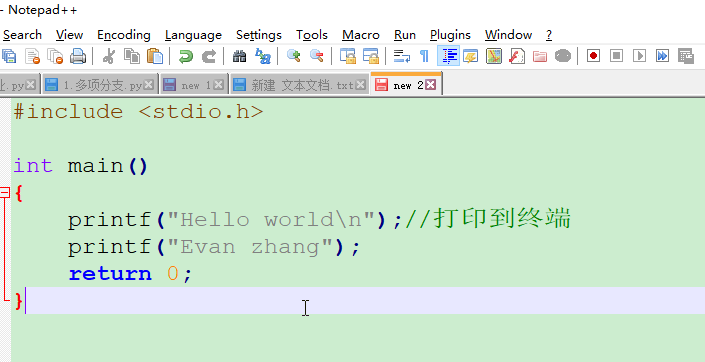Click the opening red brace
Image resolution: width=705 pixels, height=362 pixels.
[x=18, y=193]
